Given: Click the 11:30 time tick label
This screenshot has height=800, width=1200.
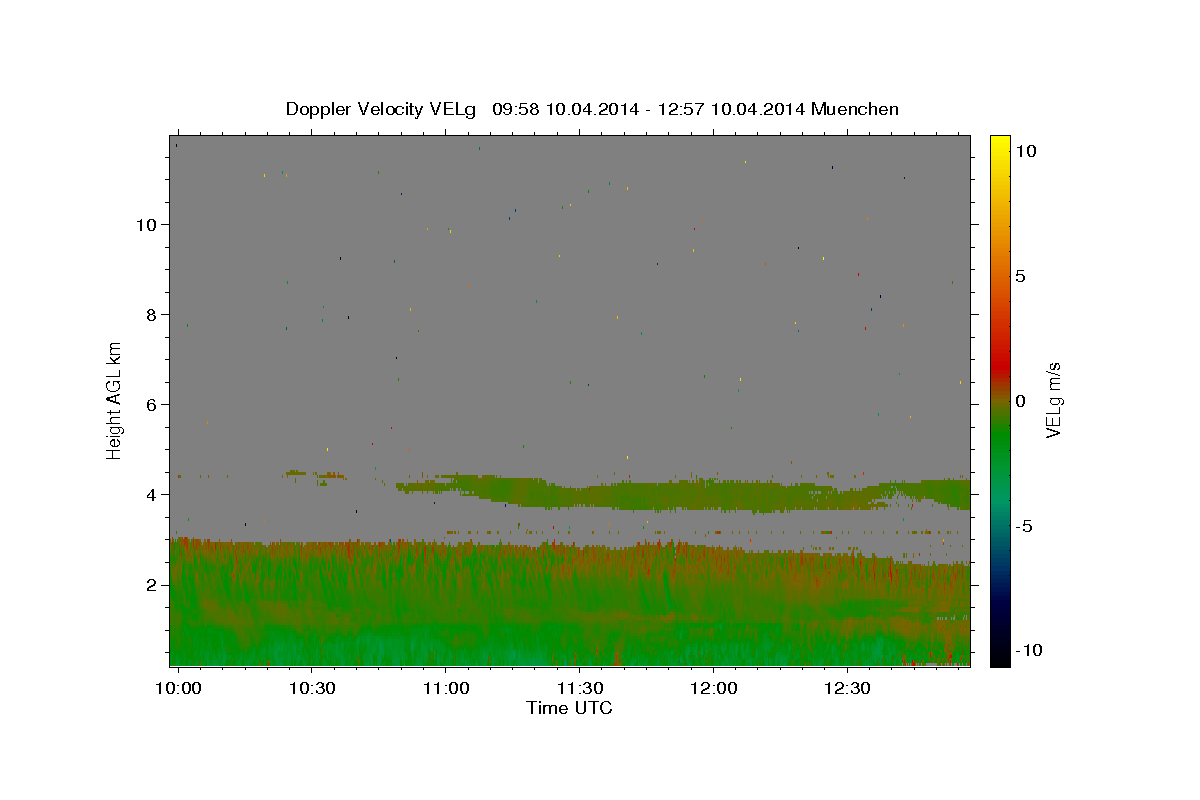Looking at the screenshot, I should (579, 689).
